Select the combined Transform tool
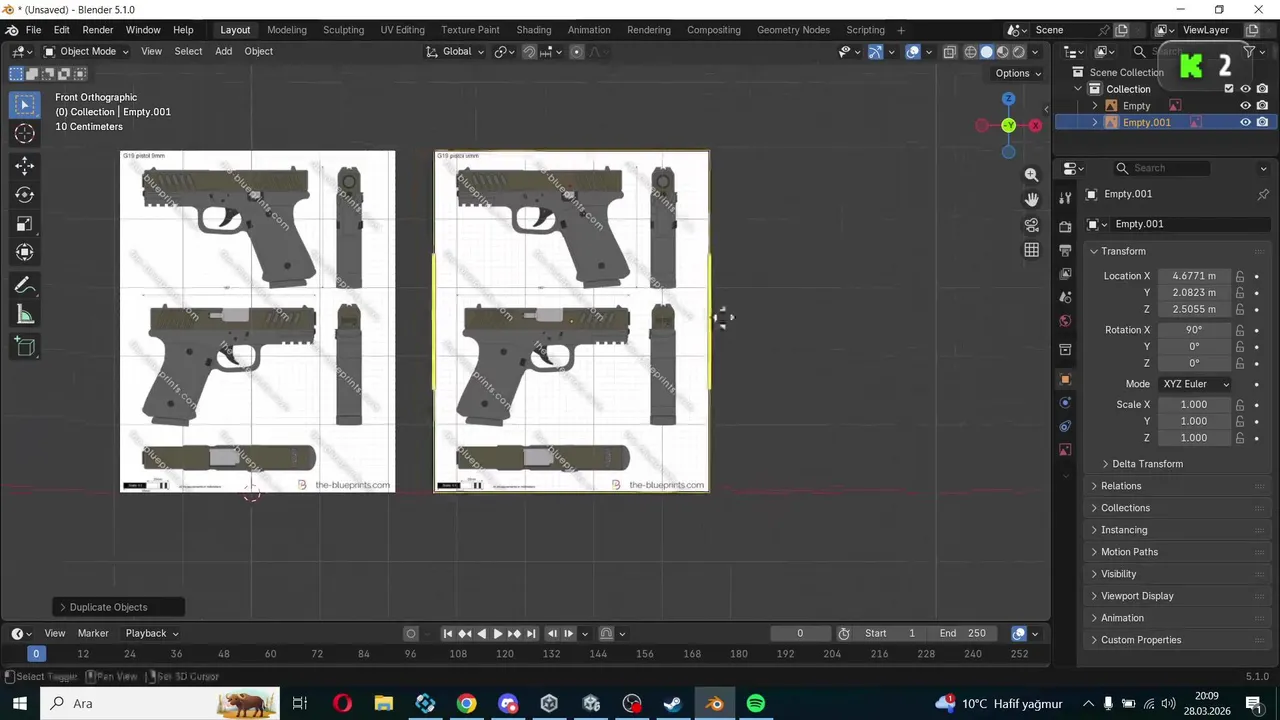This screenshot has height=720, width=1280. (25, 252)
